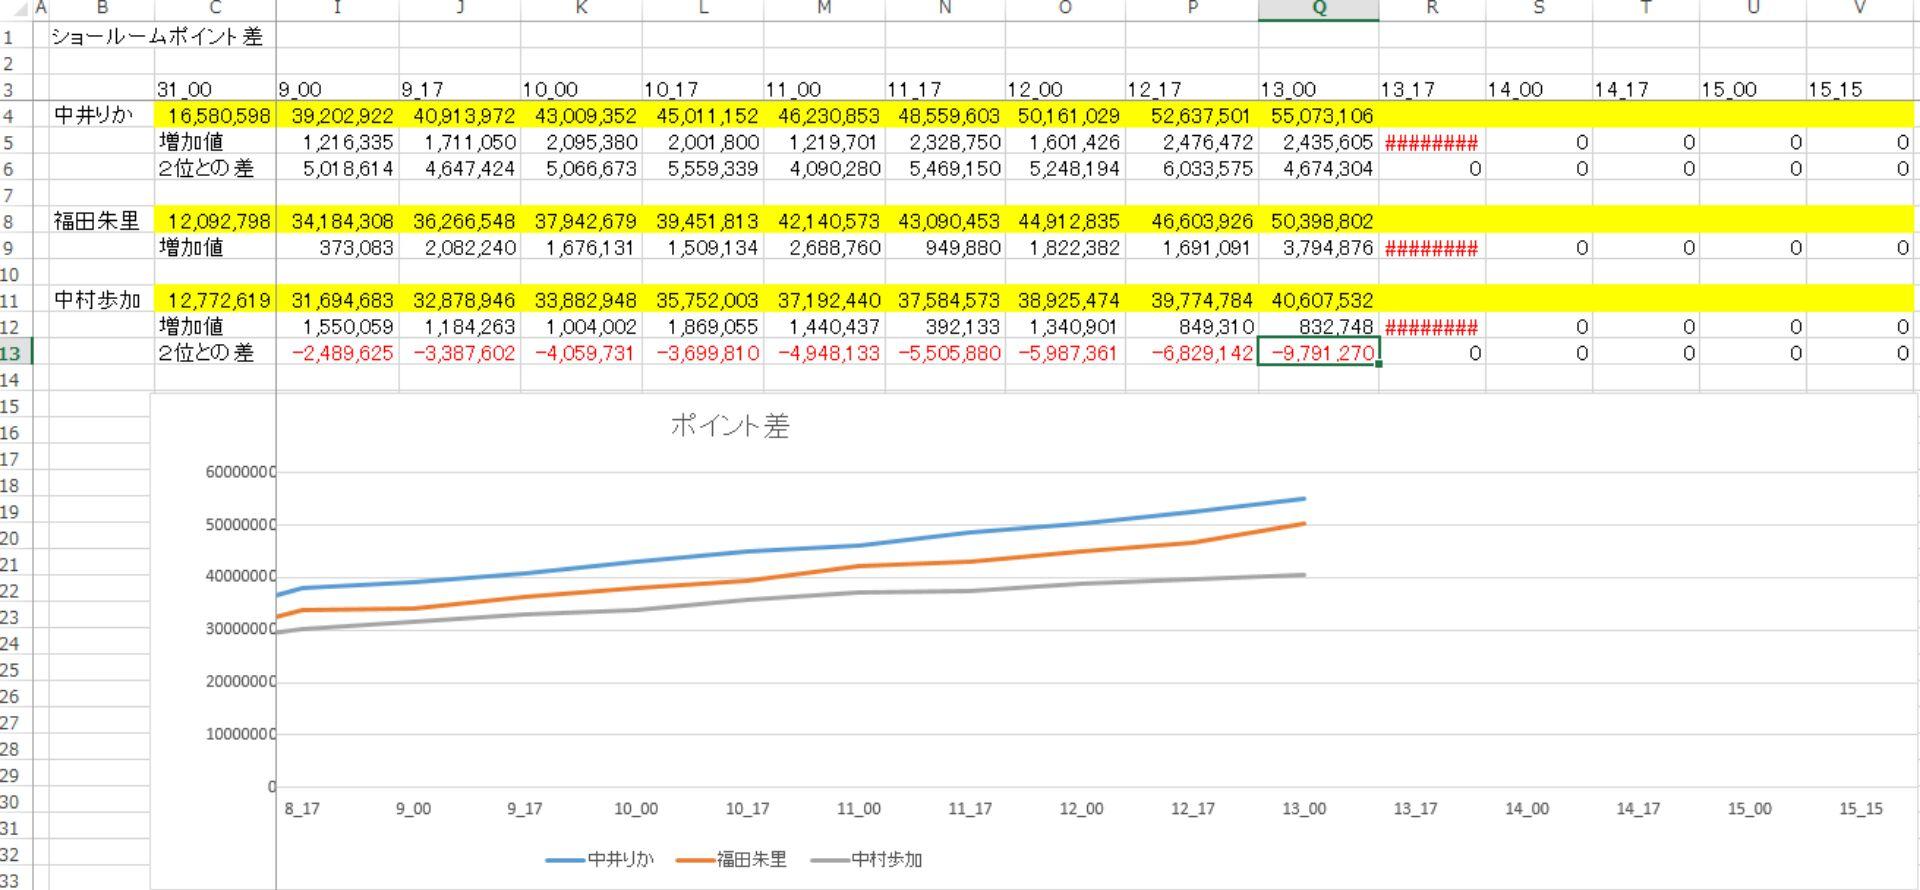Select column R header
The width and height of the screenshot is (1920, 890).
tap(1432, 8)
